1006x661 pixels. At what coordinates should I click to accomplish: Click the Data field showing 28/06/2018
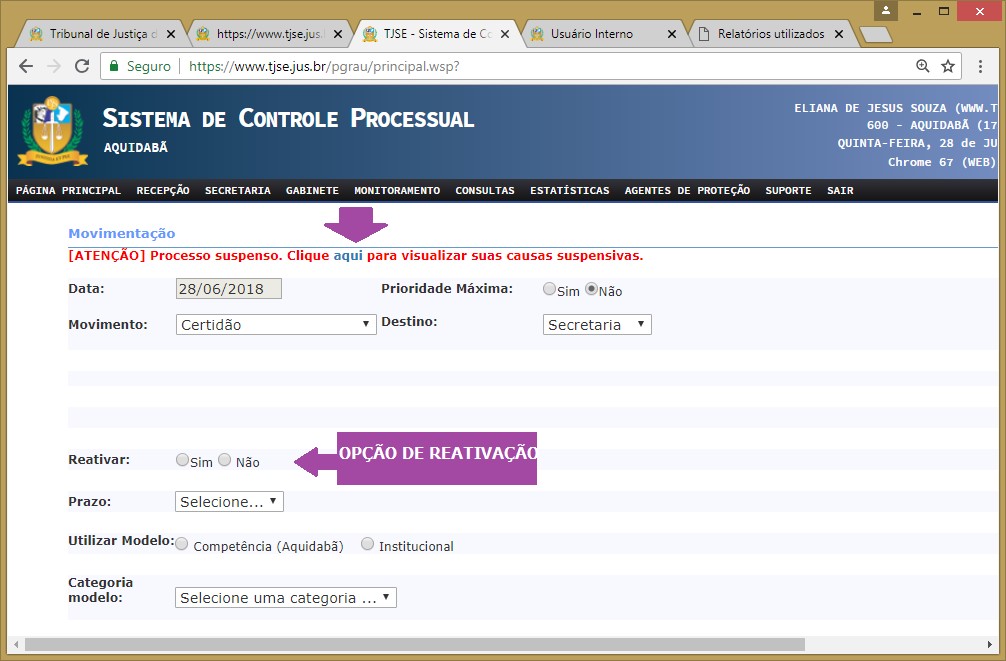click(228, 289)
